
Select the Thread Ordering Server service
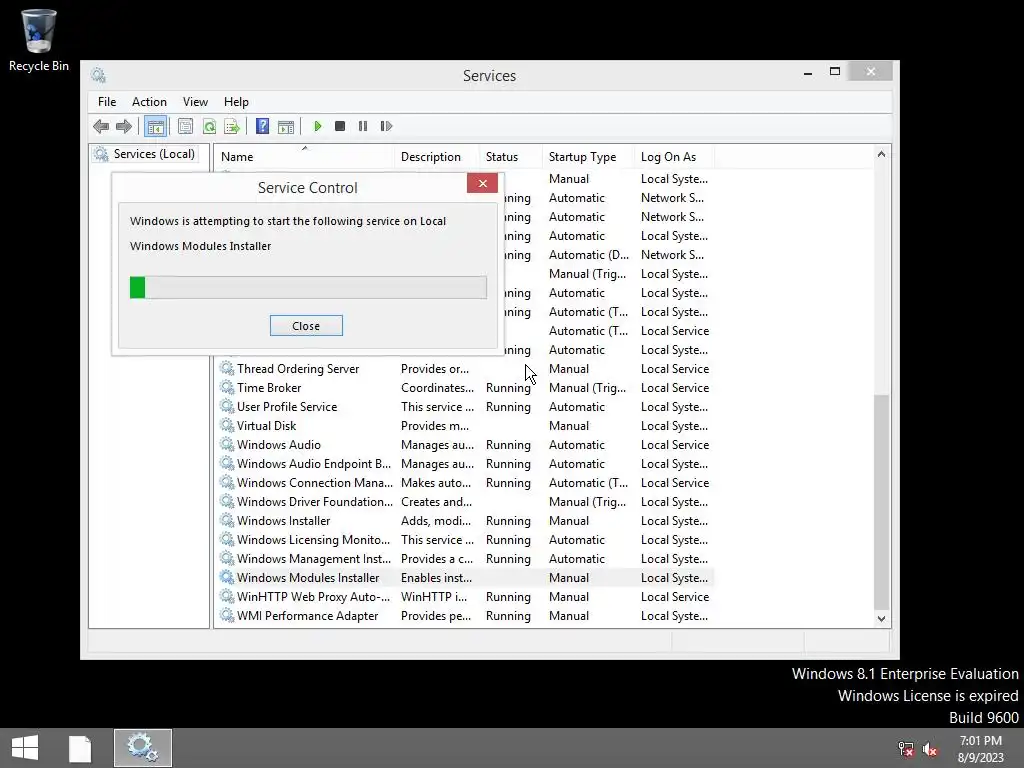tap(465, 369)
